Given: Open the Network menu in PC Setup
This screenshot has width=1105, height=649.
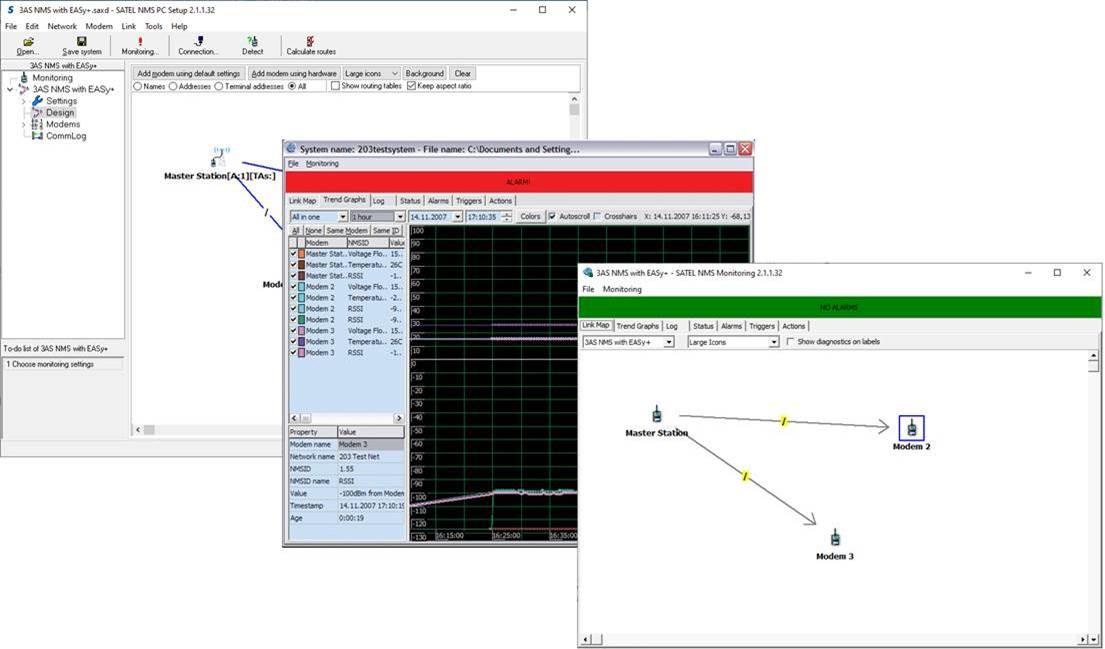Looking at the screenshot, I should pyautogui.click(x=62, y=26).
